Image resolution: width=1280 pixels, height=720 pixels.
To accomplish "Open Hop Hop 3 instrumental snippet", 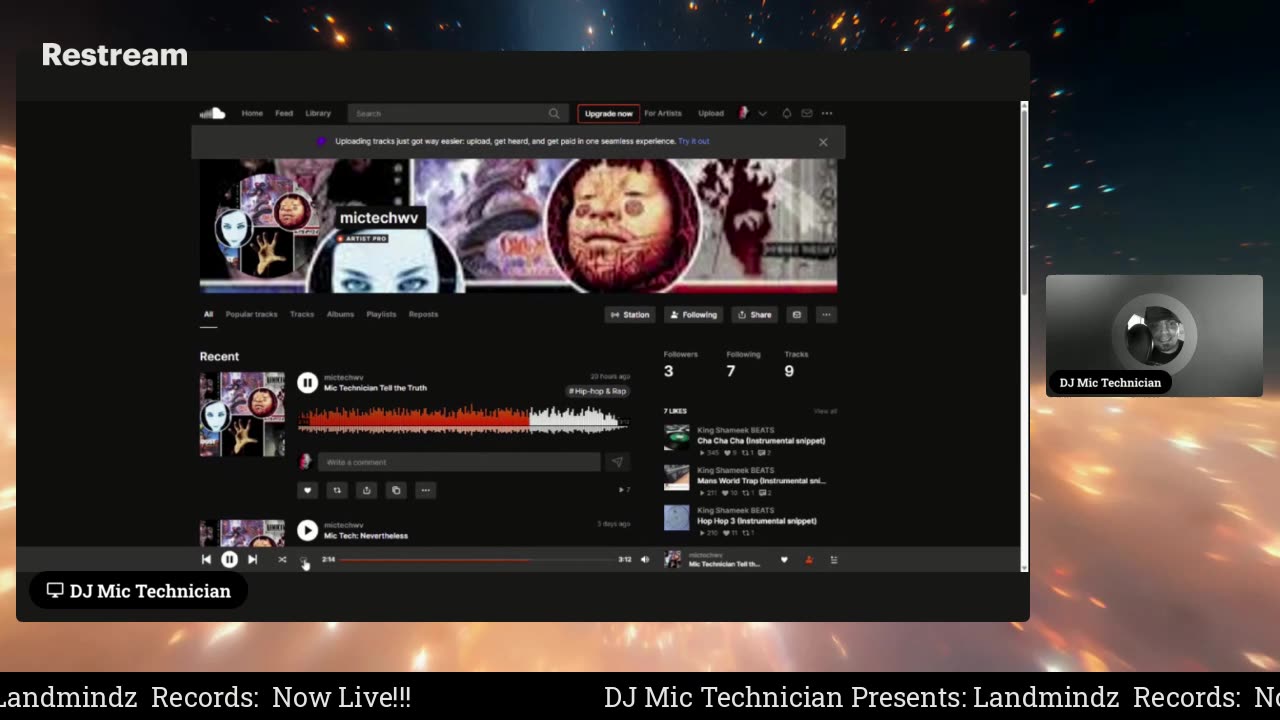I will click(x=757, y=521).
